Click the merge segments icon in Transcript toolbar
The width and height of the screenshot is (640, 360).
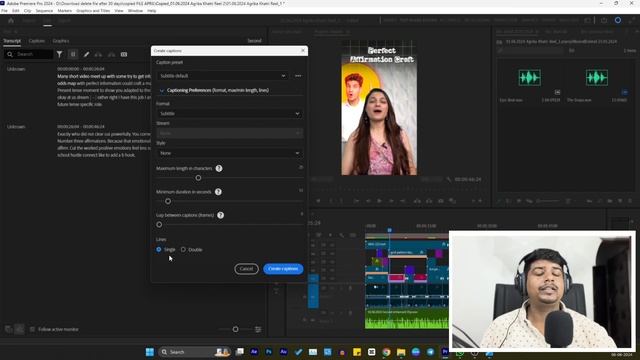point(98,54)
